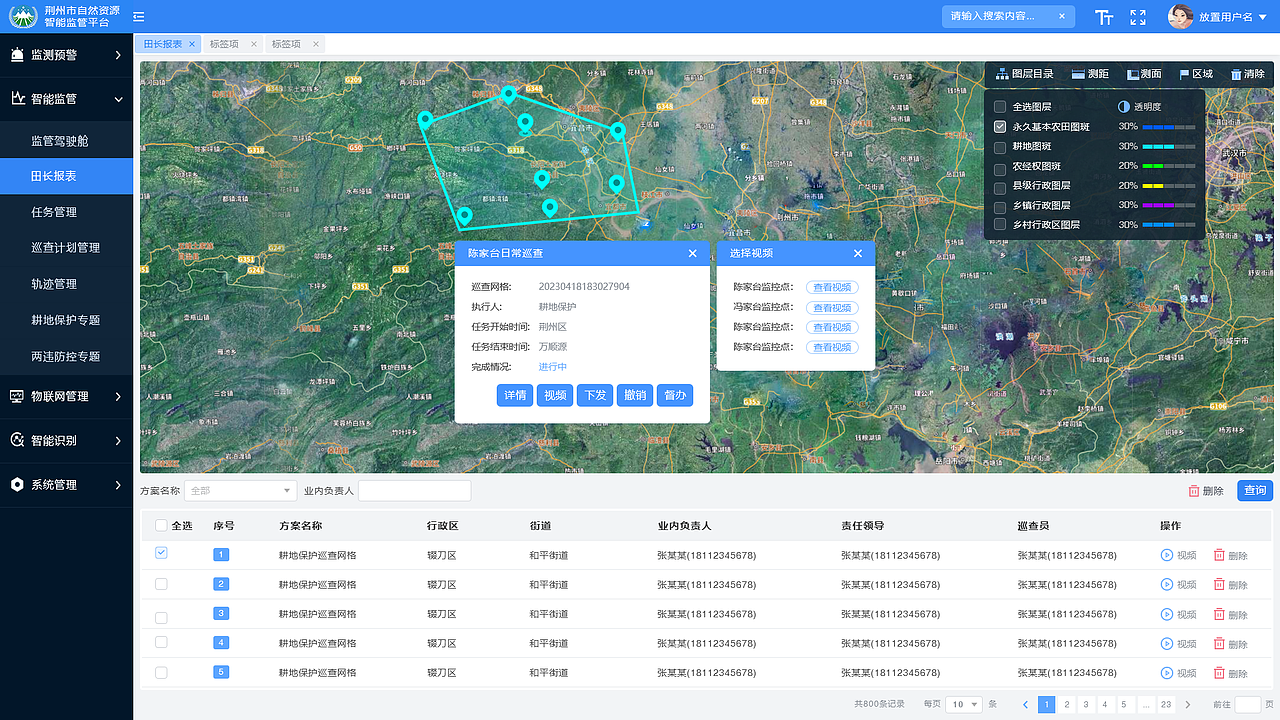Click the 物联网管理 monitor icon in sidebar

17,396
